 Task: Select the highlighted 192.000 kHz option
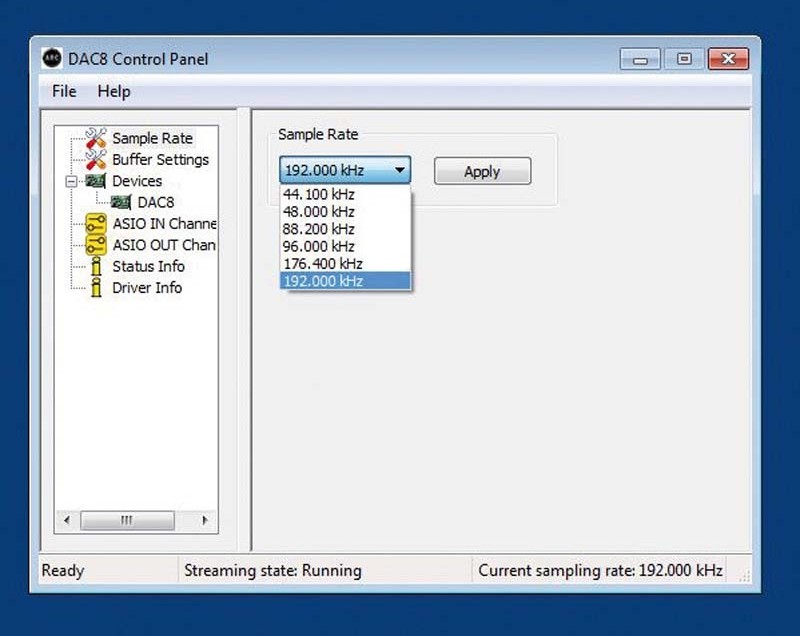tap(345, 281)
